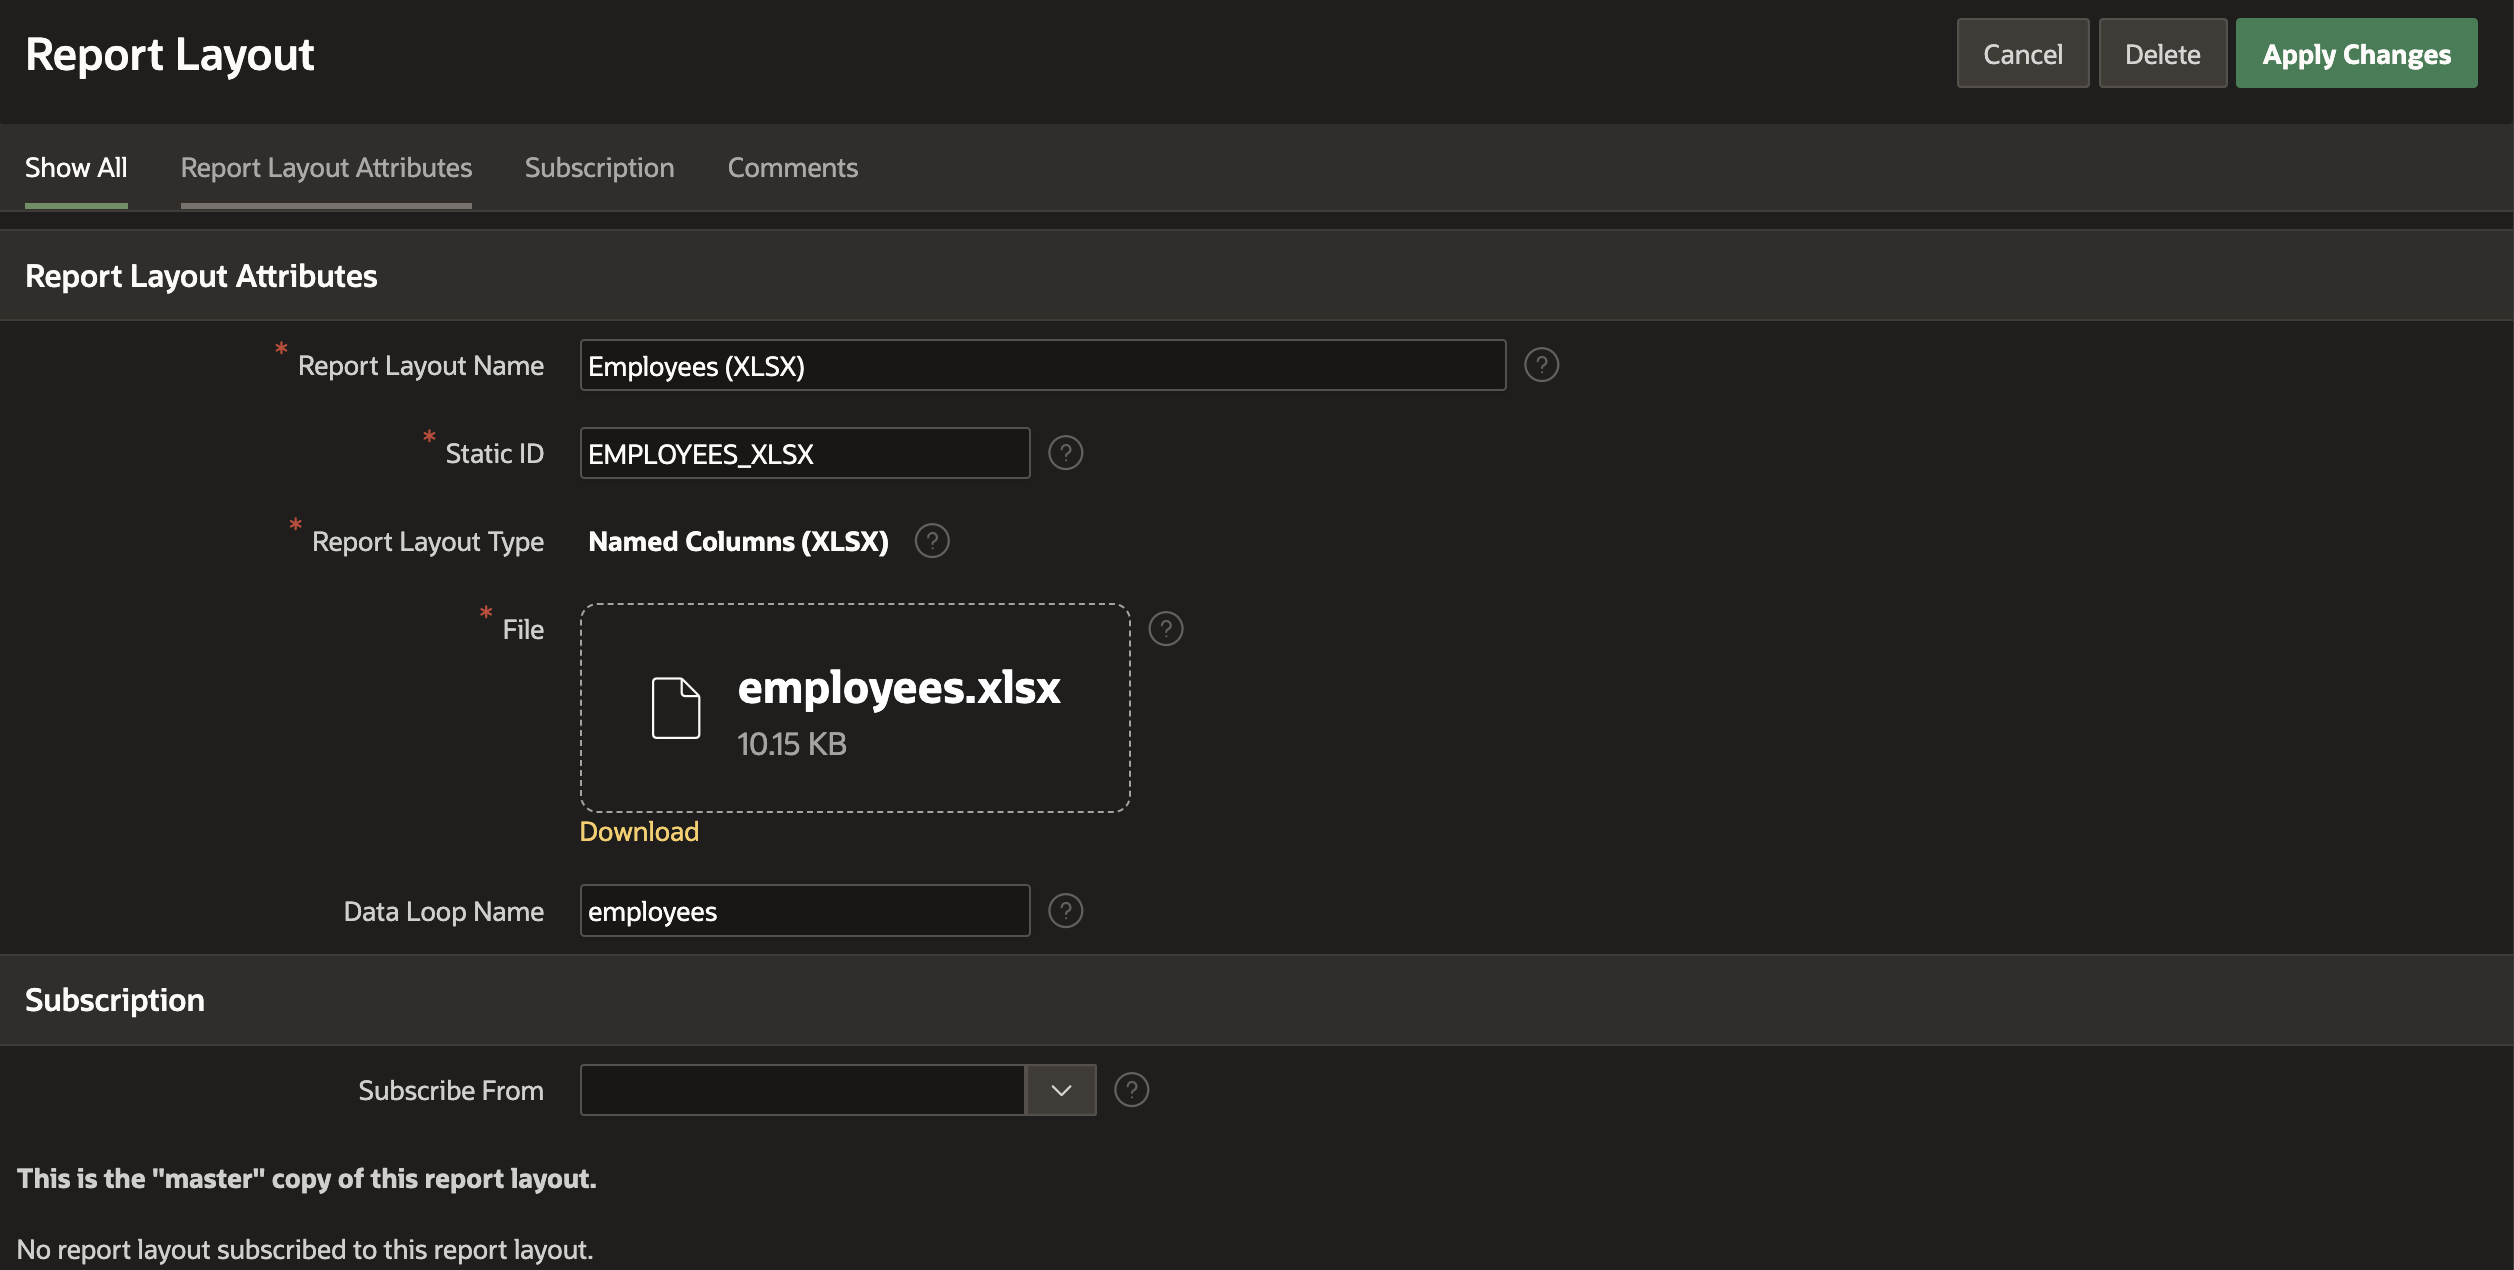This screenshot has height=1270, width=2514.
Task: Click the employees.xlsx document icon
Action: [676, 708]
